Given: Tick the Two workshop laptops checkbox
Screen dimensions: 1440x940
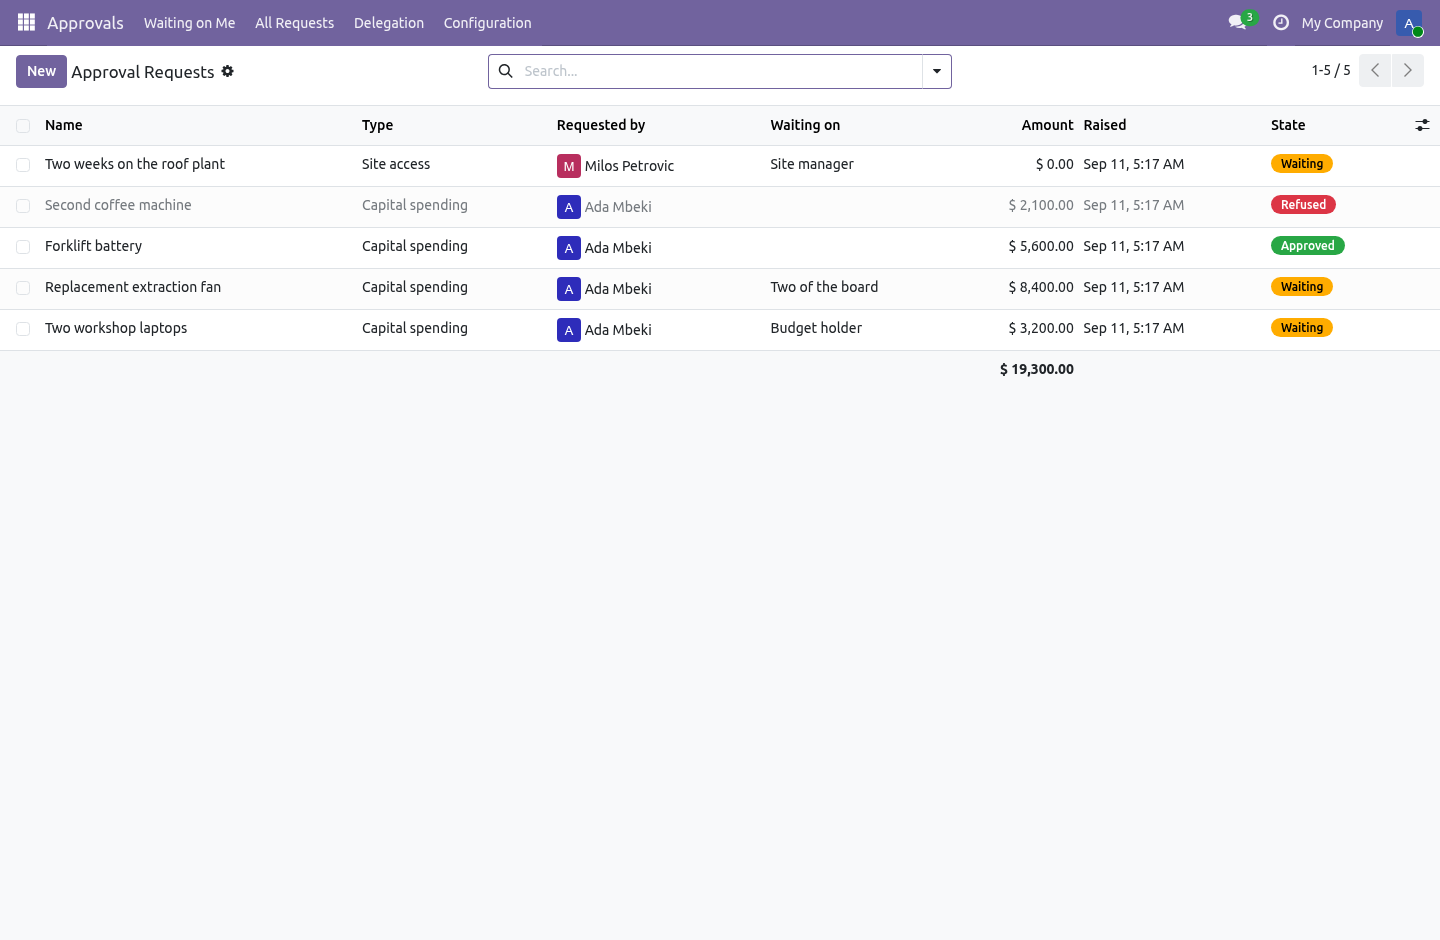Looking at the screenshot, I should coord(23,329).
